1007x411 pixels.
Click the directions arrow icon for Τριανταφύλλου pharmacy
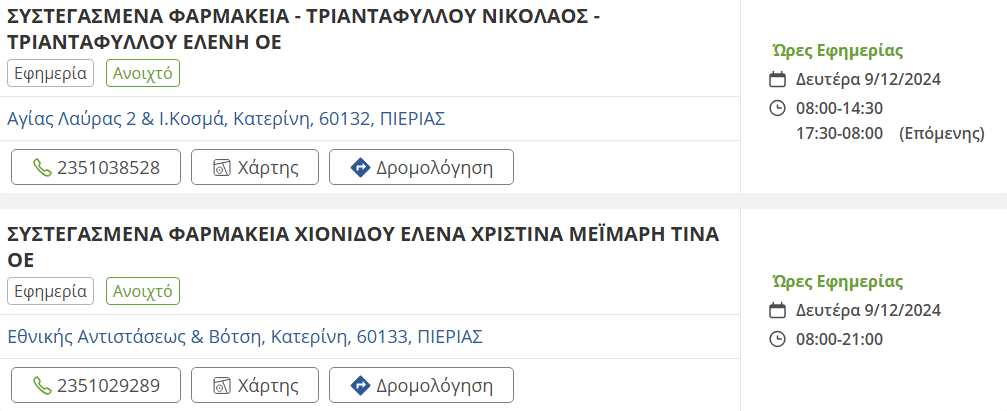tap(360, 168)
